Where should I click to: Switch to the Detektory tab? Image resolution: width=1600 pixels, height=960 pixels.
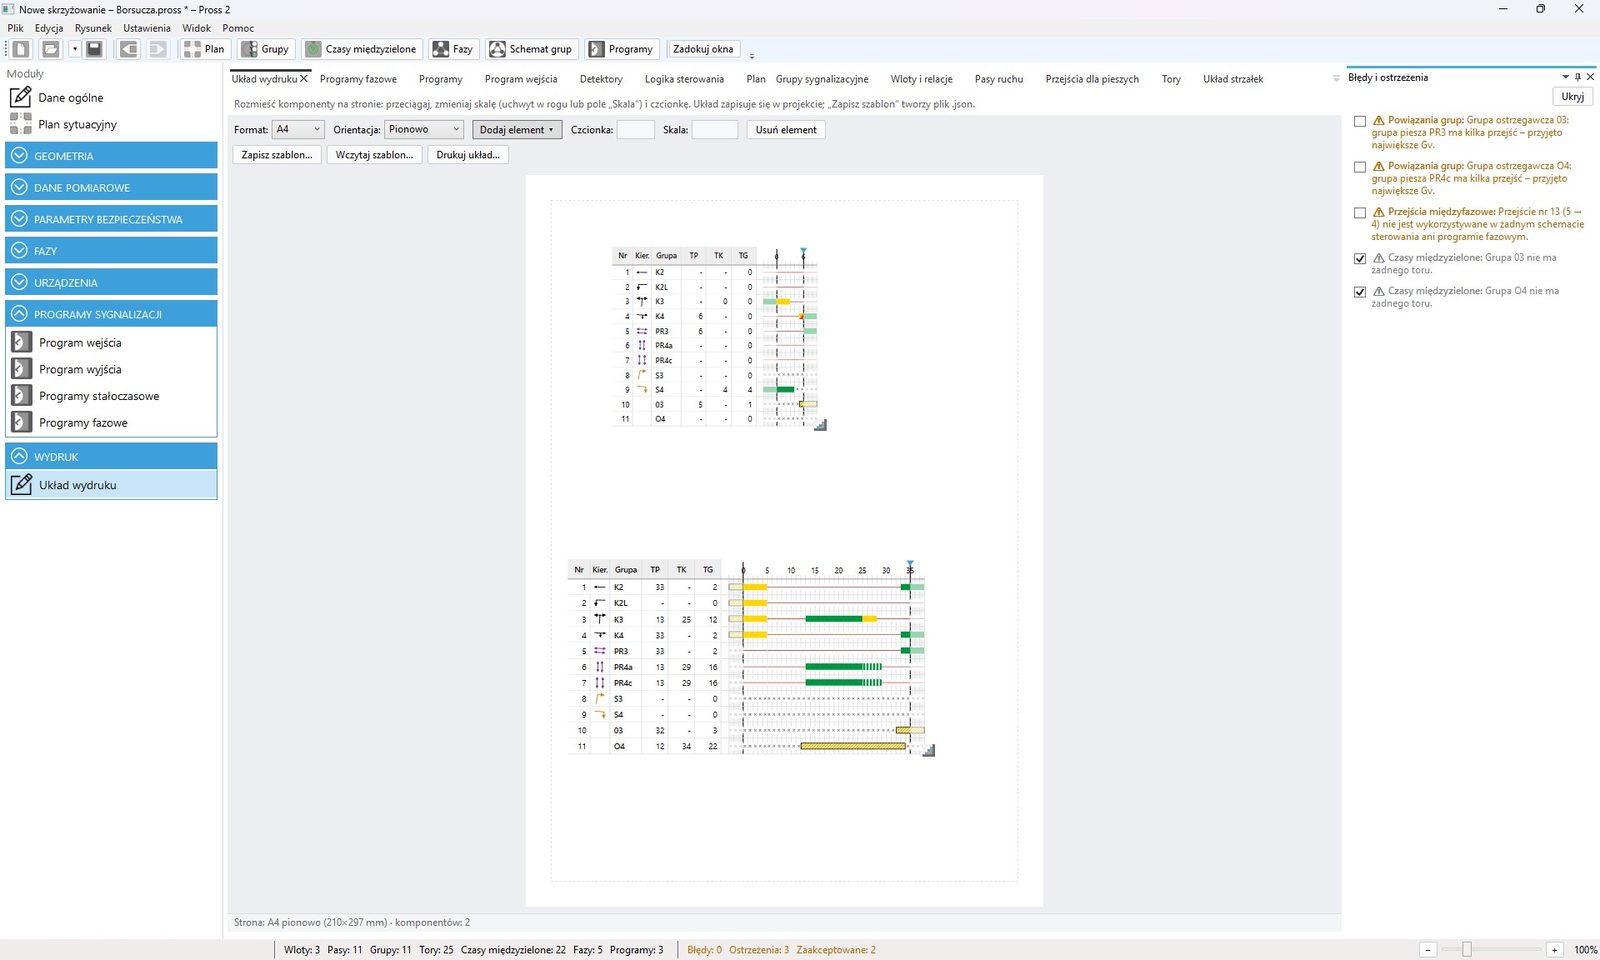coord(601,79)
